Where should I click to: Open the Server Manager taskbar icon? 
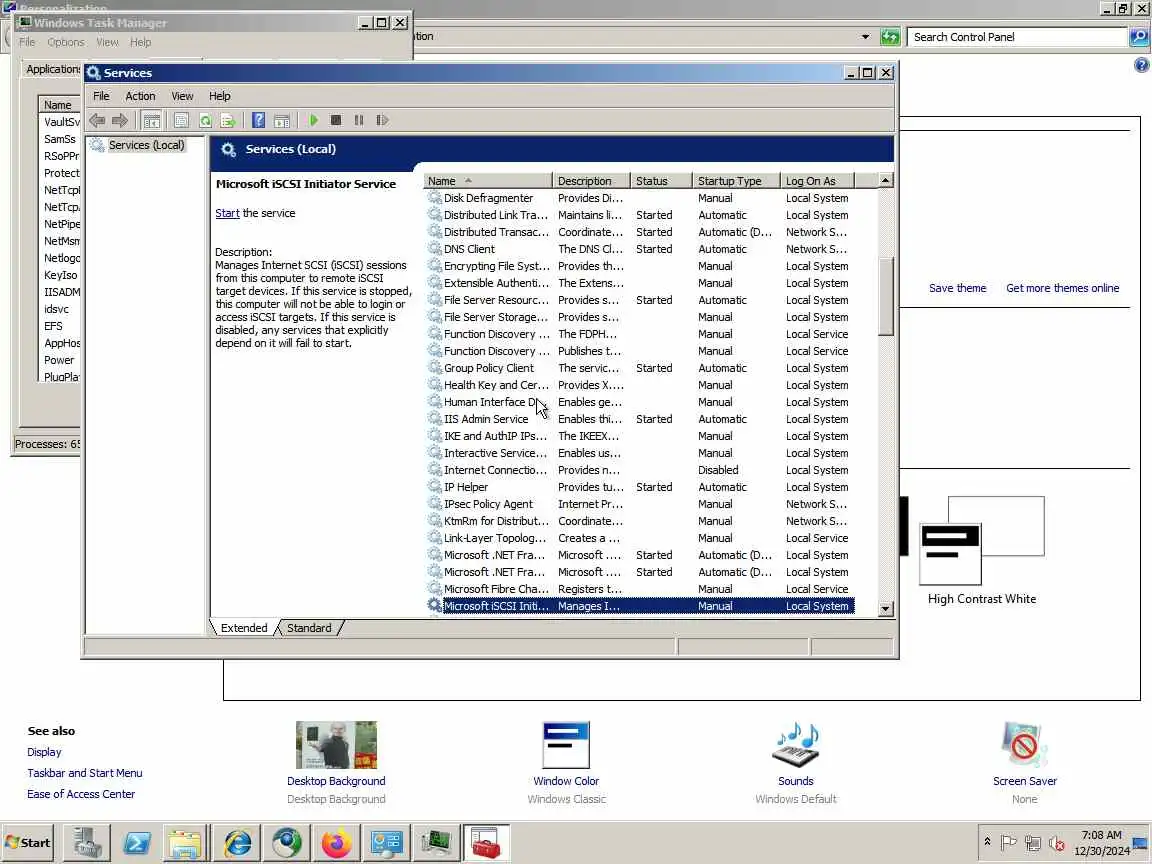point(87,843)
